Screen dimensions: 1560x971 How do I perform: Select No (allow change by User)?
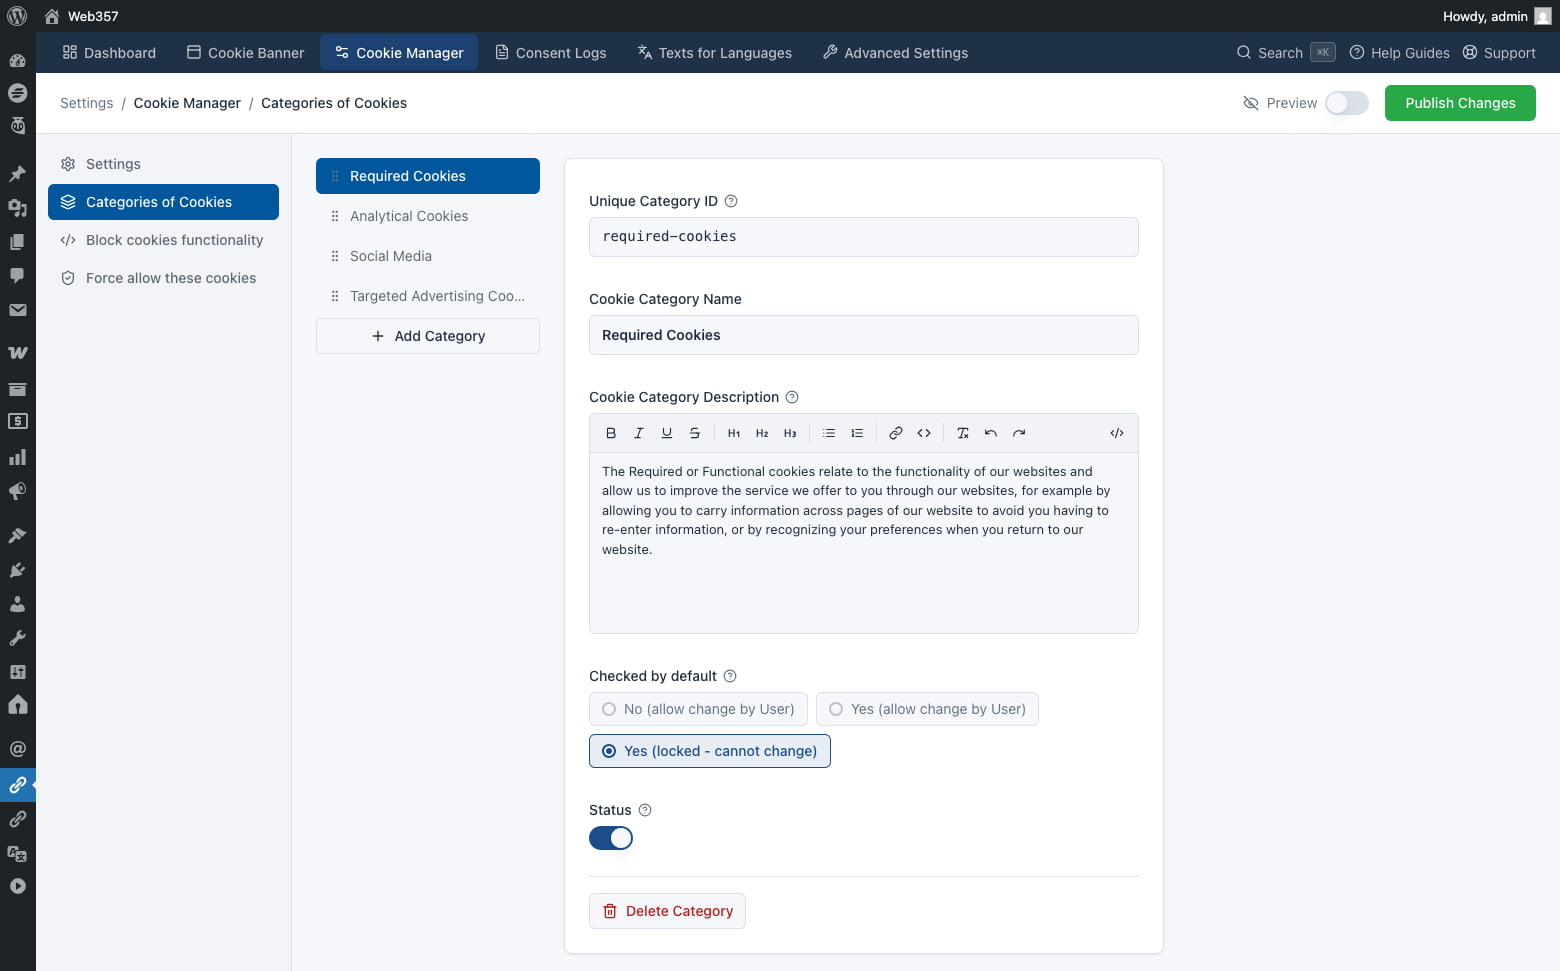698,709
